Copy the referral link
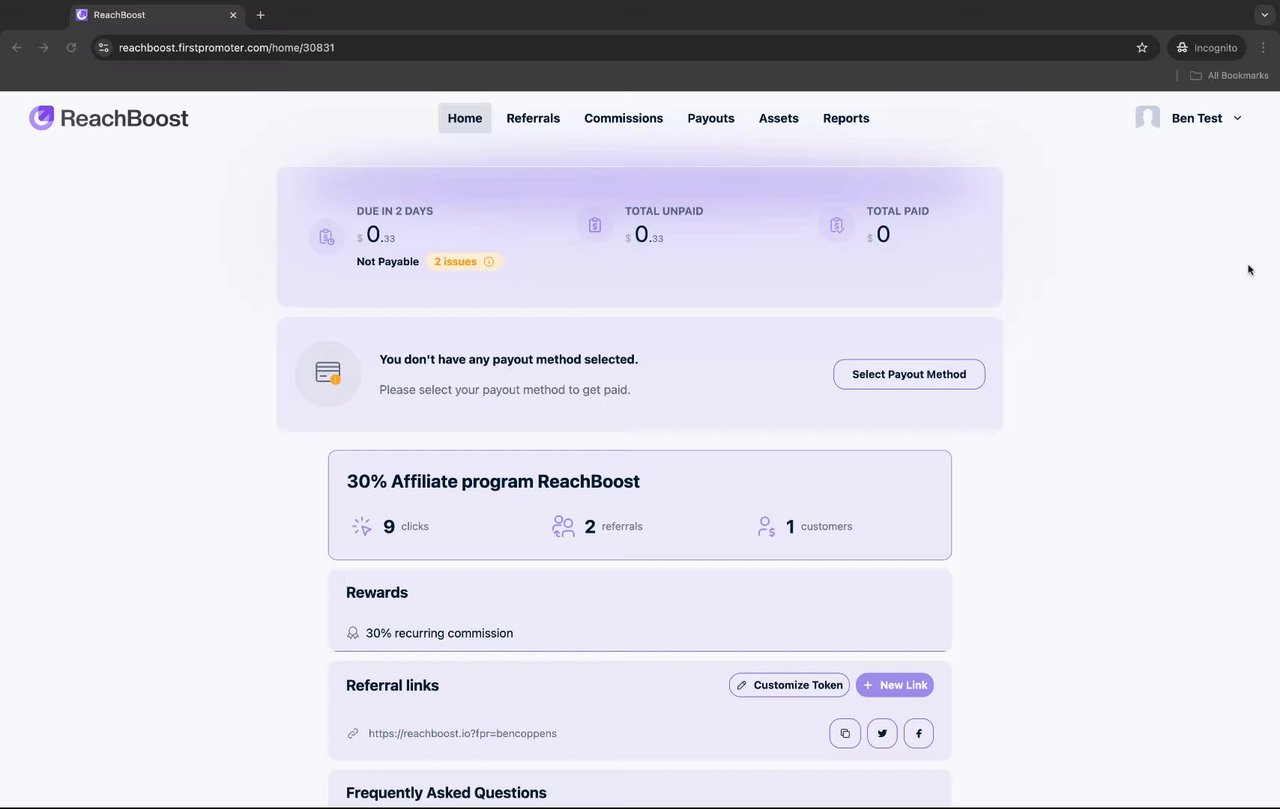 pyautogui.click(x=845, y=733)
